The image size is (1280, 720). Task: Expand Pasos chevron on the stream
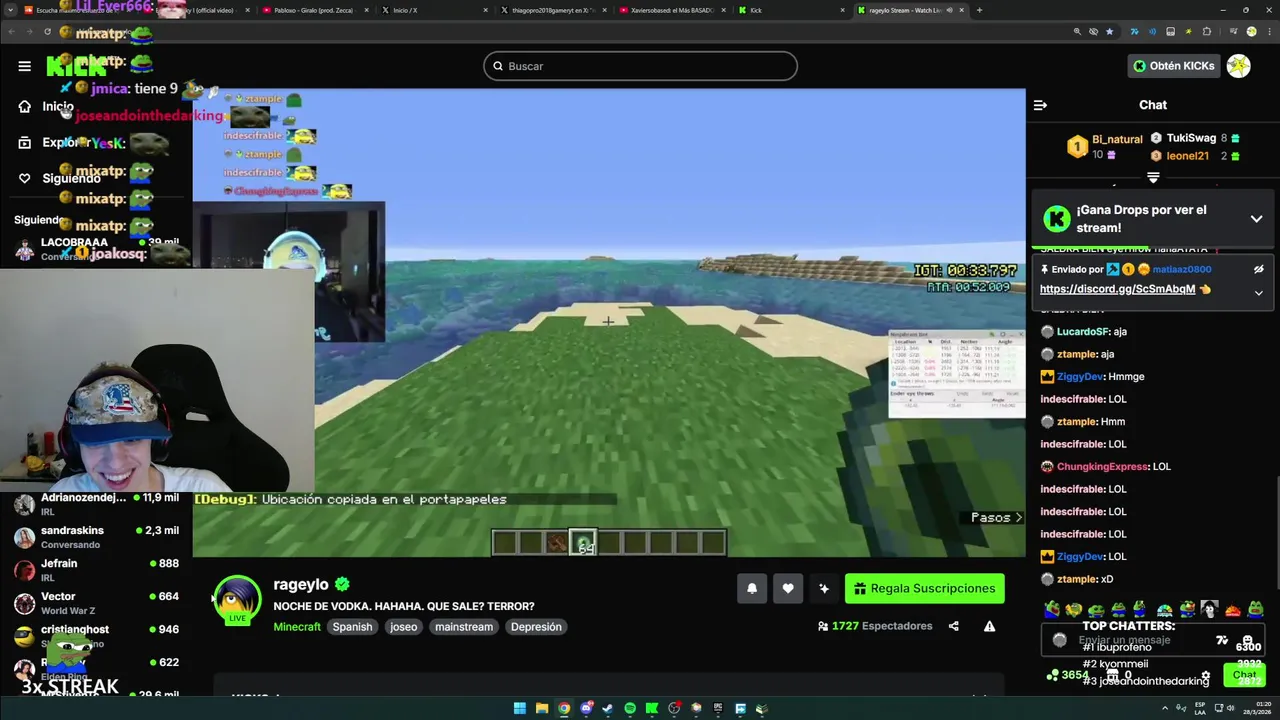(1018, 518)
